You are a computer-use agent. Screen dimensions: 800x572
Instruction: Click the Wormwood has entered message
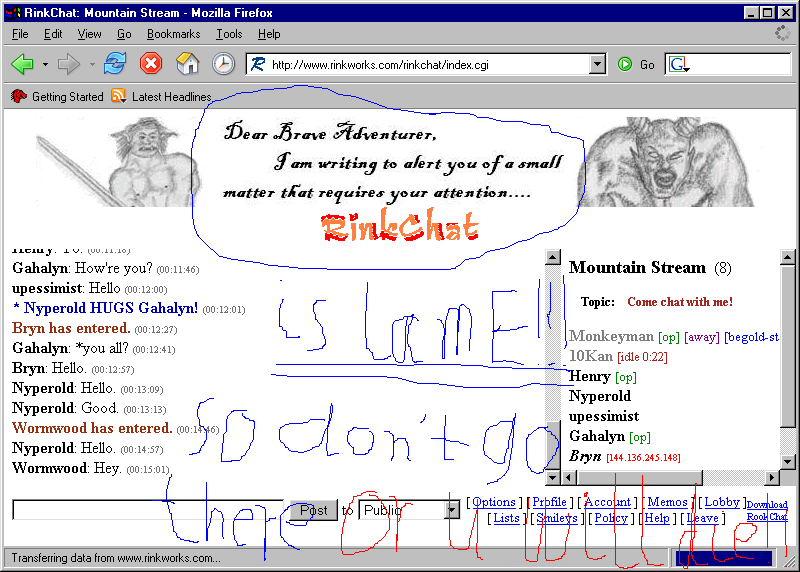pos(92,428)
